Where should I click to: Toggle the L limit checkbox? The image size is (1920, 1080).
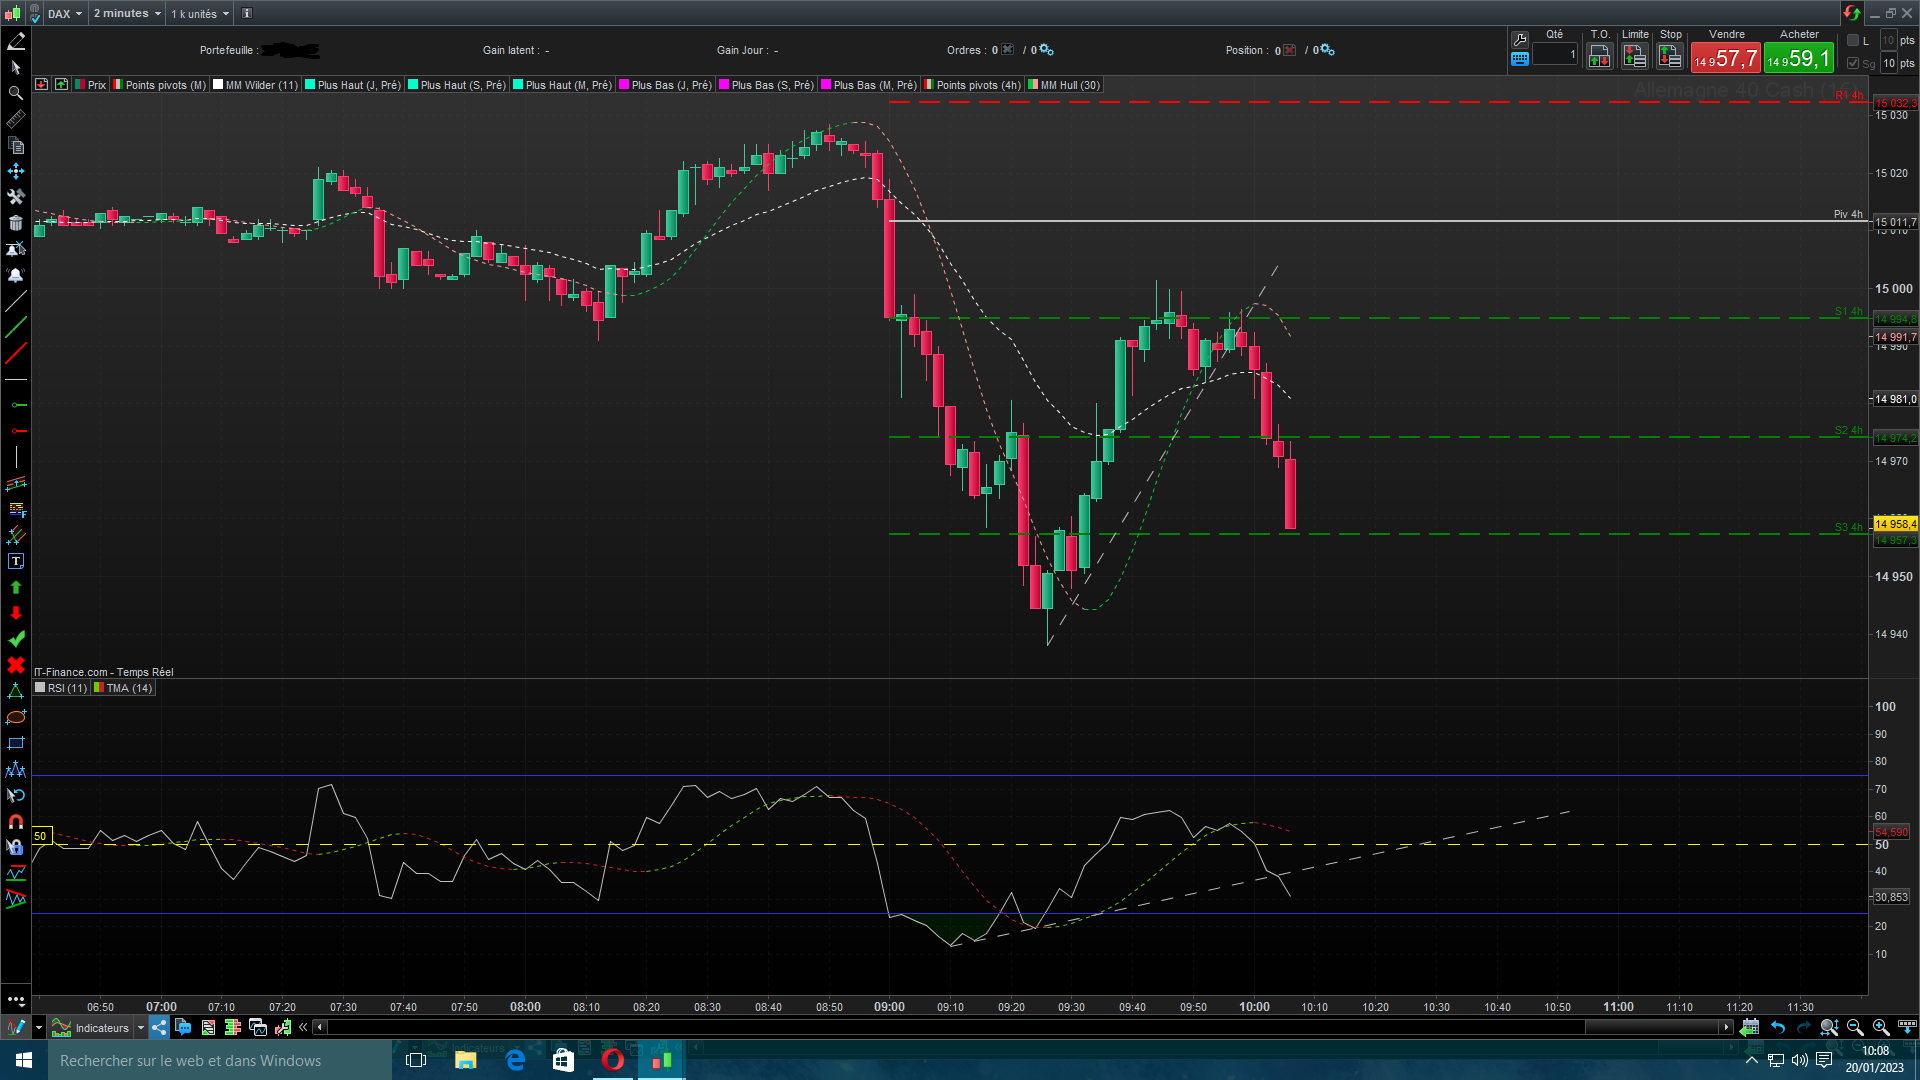tap(1853, 40)
